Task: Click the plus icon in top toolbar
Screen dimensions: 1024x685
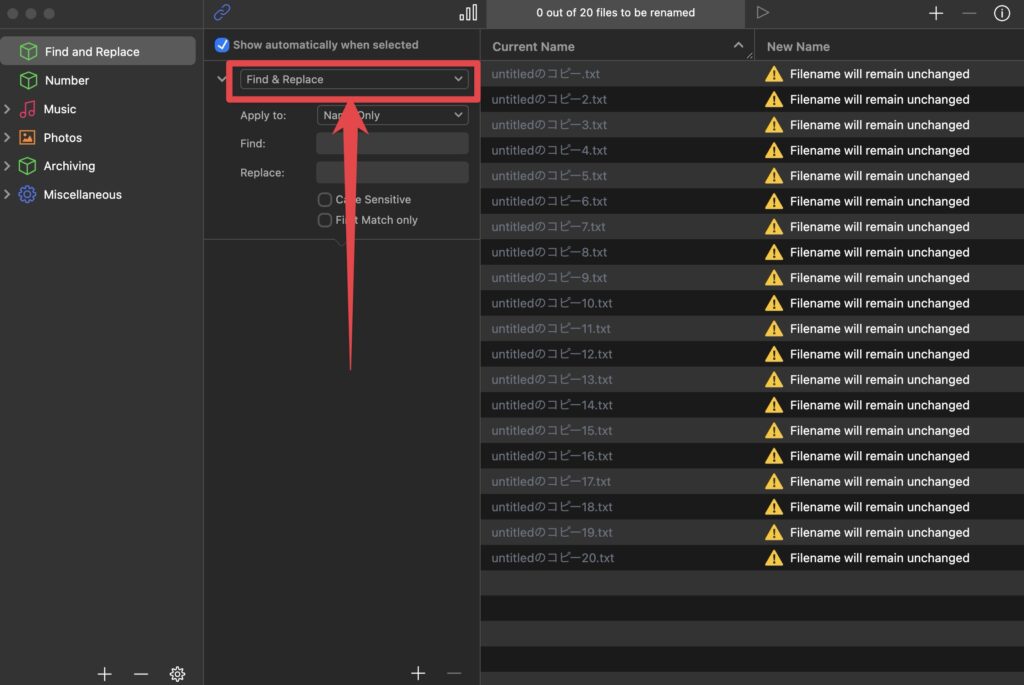Action: pos(936,13)
